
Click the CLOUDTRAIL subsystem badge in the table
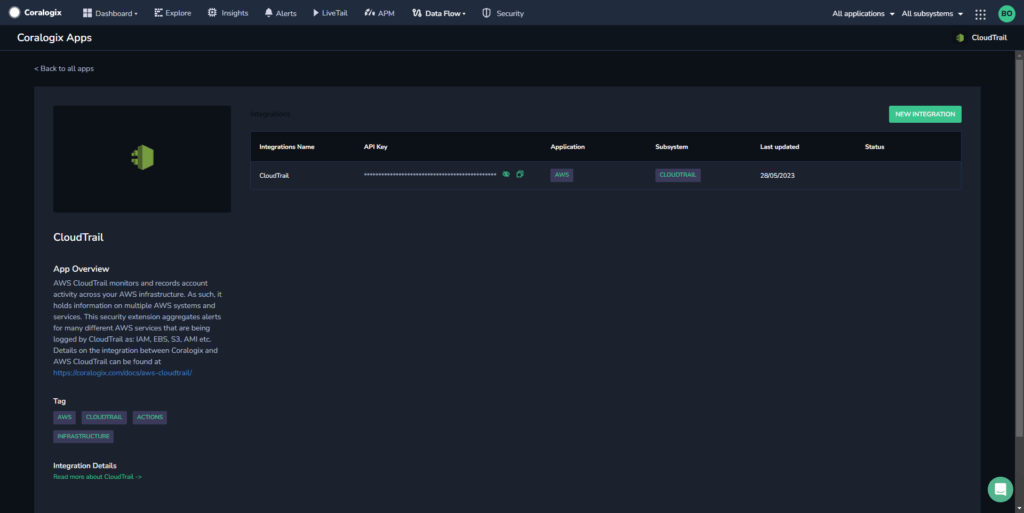677,175
